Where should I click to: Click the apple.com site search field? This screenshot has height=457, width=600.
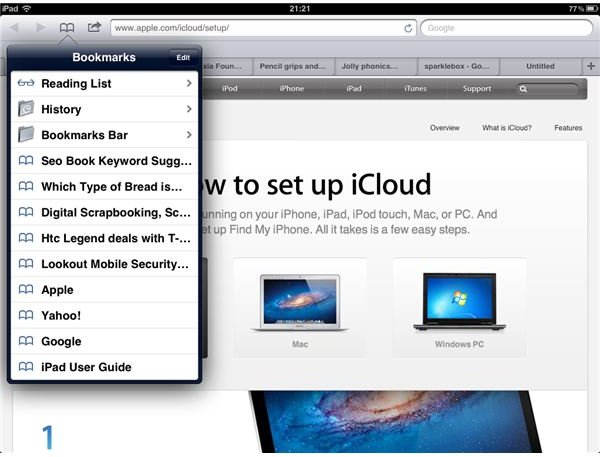coord(547,89)
